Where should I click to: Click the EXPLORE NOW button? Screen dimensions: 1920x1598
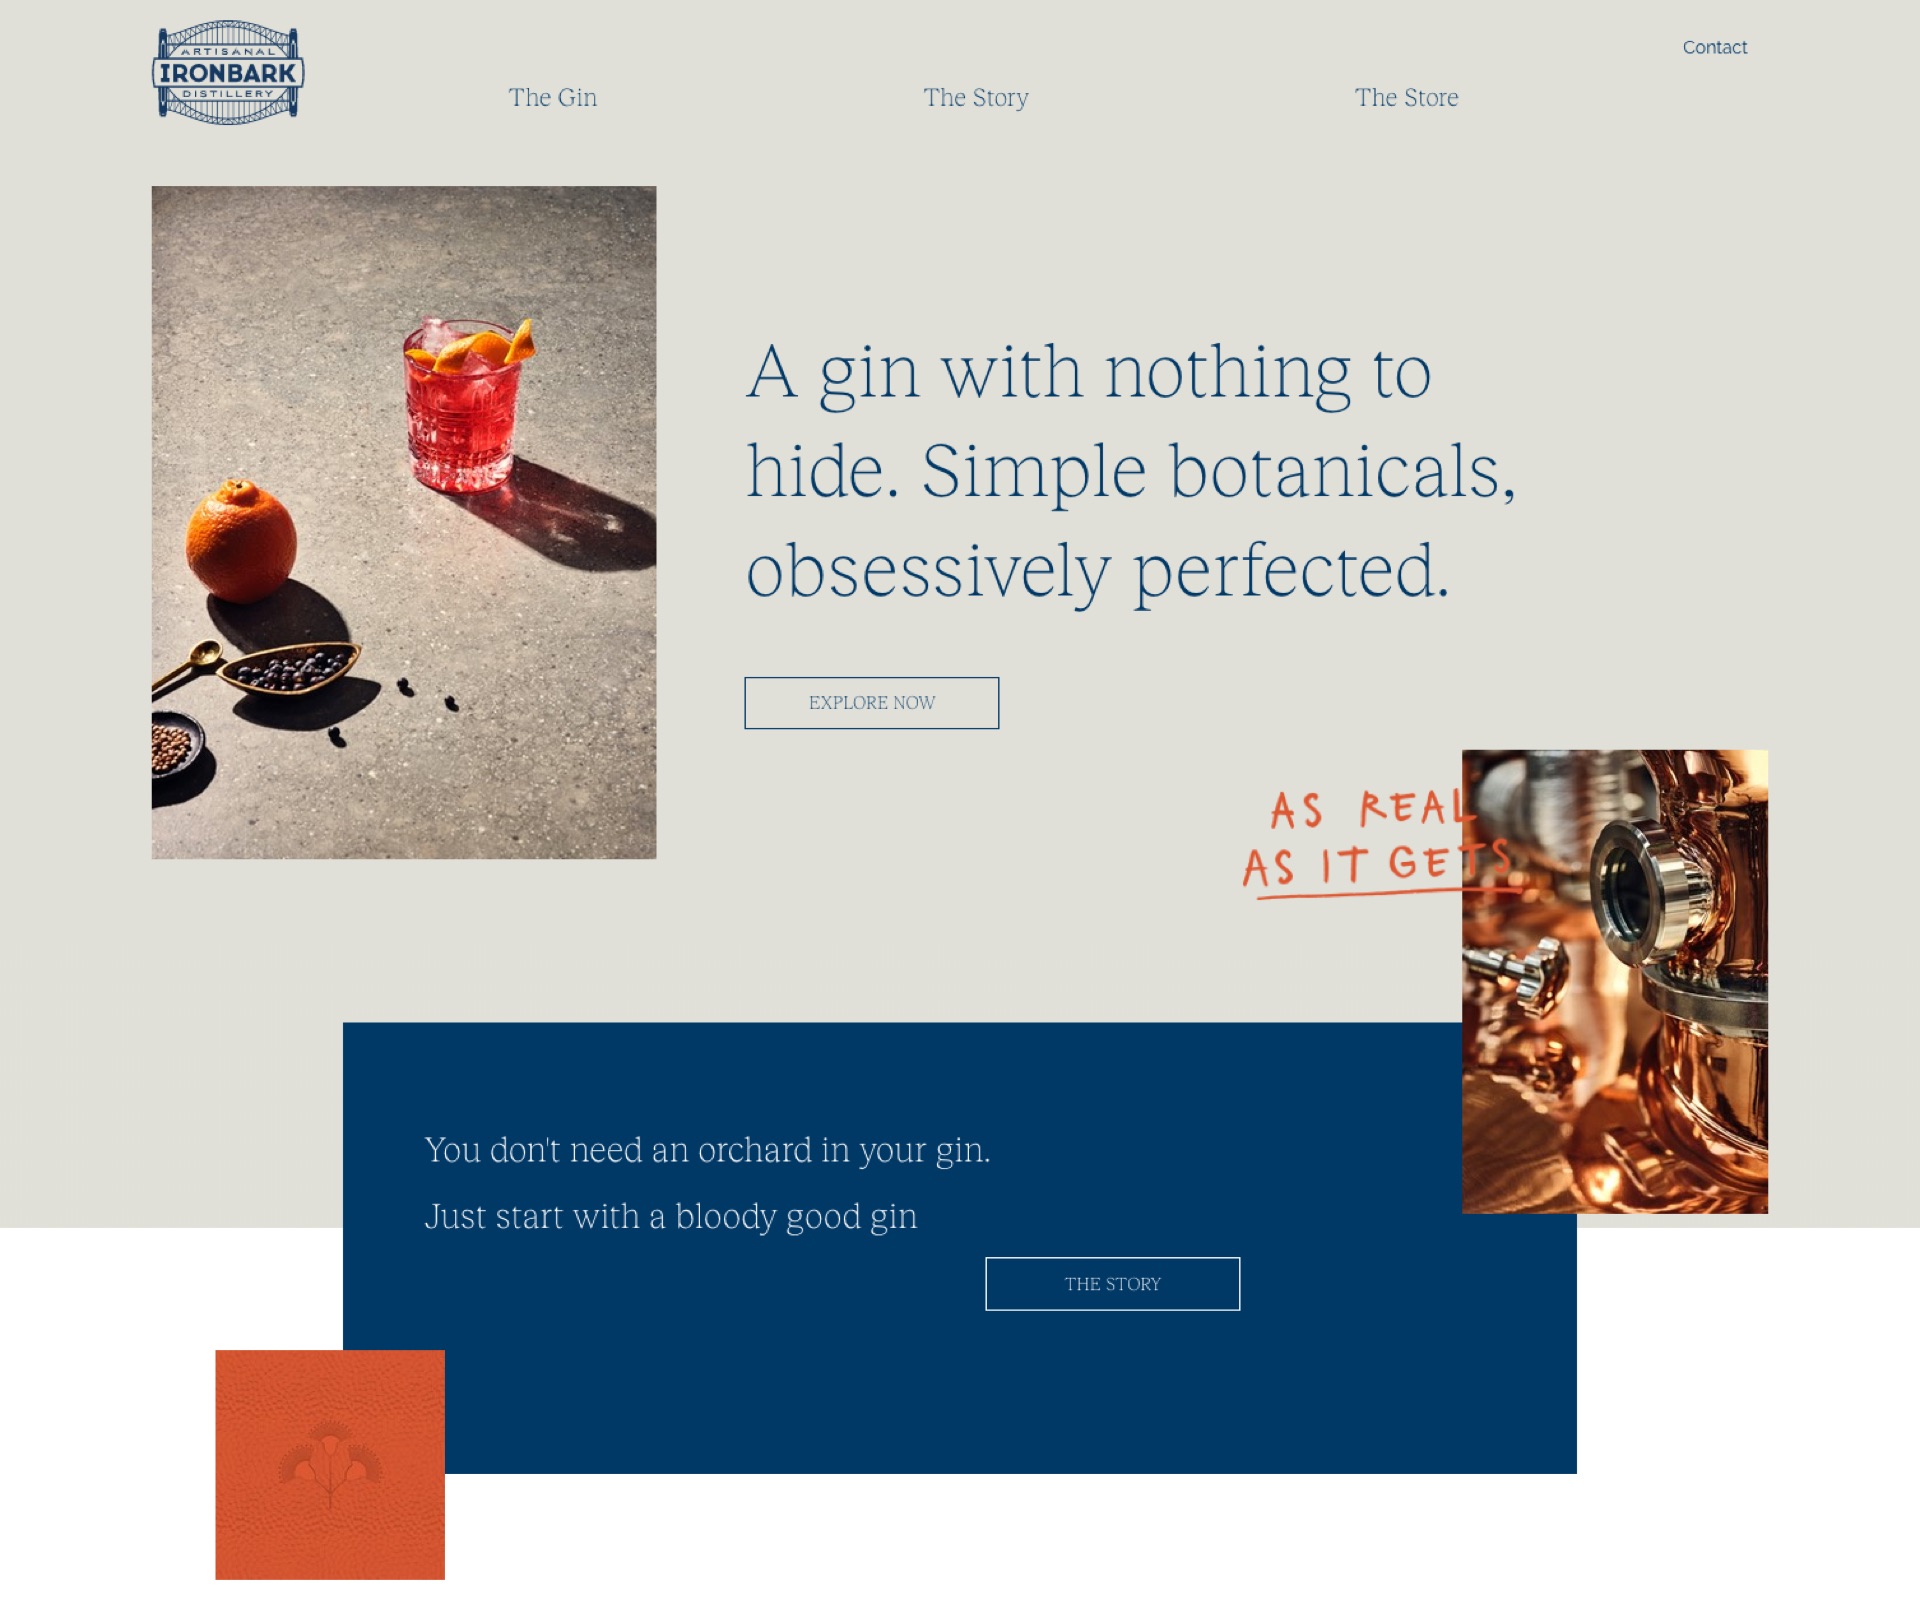click(871, 703)
